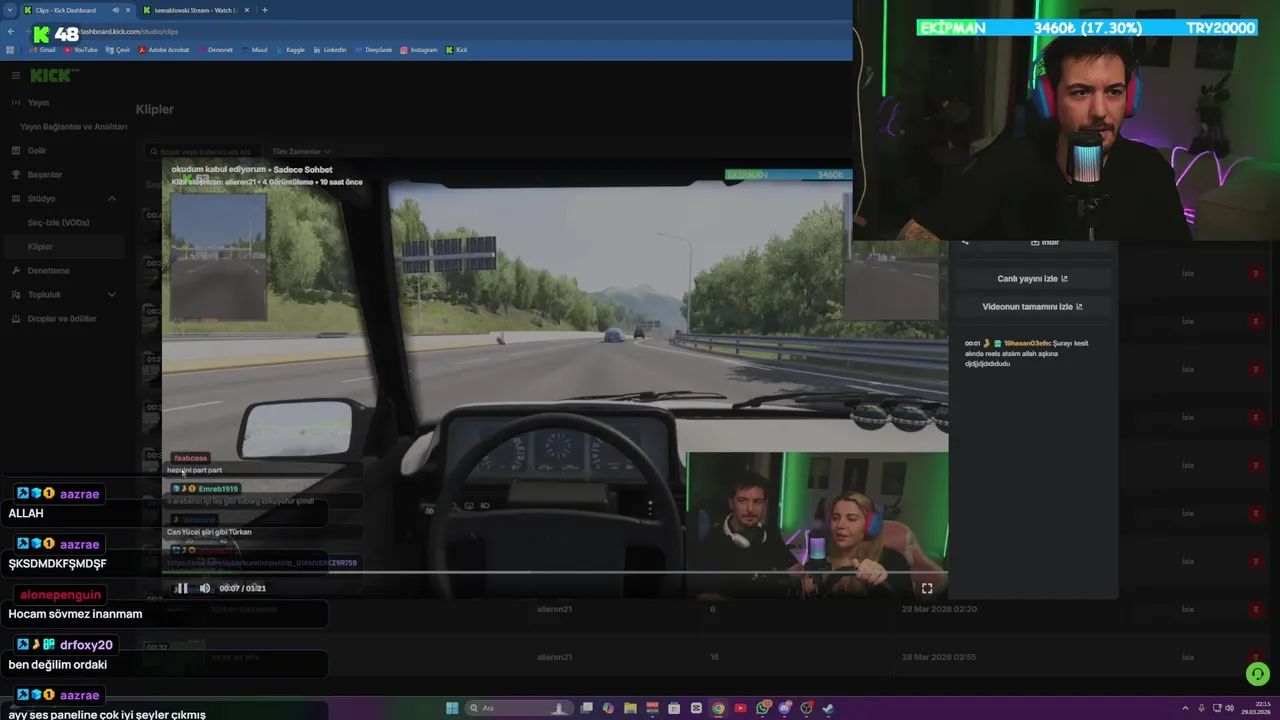
Task: Click the green support chat bubble icon
Action: [x=1258, y=674]
